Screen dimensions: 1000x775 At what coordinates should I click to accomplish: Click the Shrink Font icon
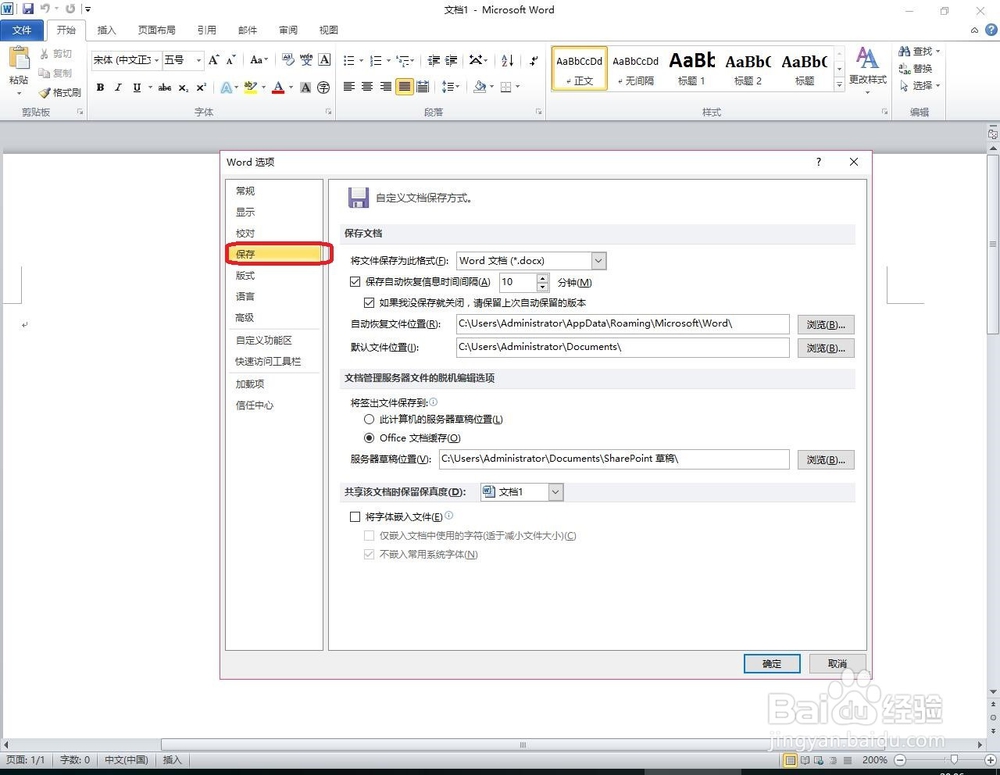coord(231,60)
